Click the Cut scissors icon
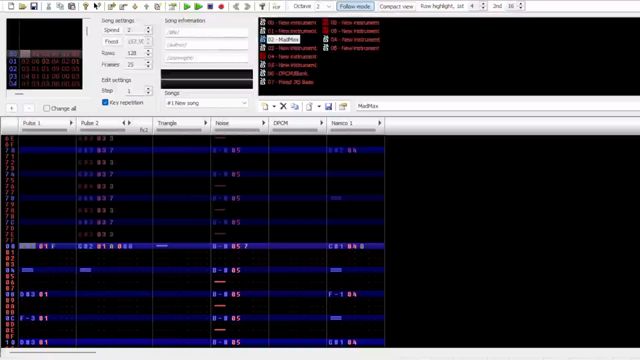Viewport: 640px width, 360px height. [x=49, y=6]
